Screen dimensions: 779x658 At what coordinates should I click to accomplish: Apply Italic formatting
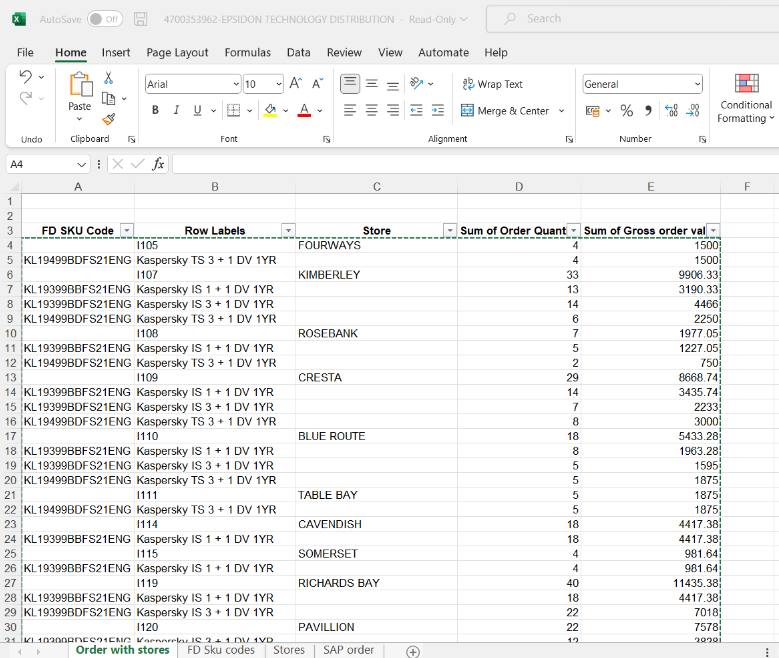click(176, 111)
